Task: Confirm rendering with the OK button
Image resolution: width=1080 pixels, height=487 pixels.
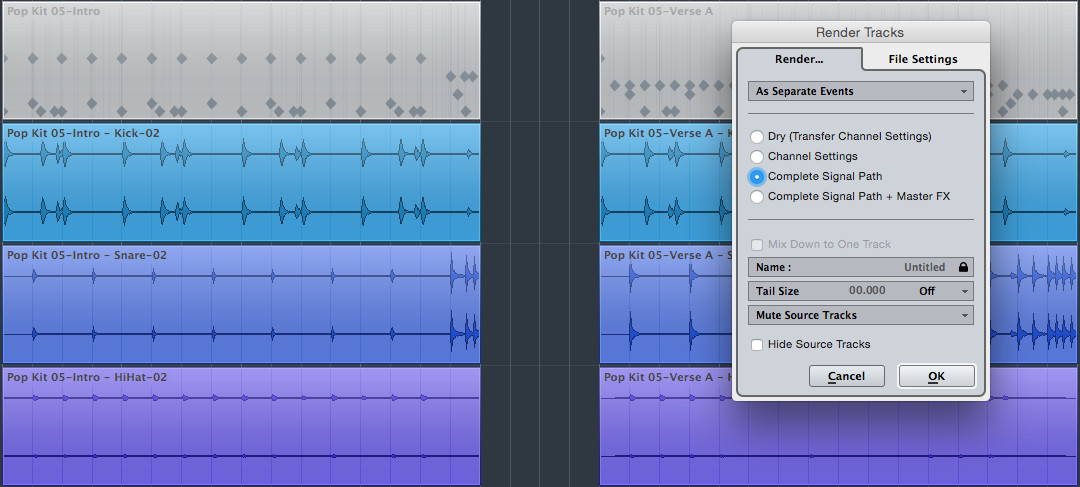Action: tap(936, 376)
